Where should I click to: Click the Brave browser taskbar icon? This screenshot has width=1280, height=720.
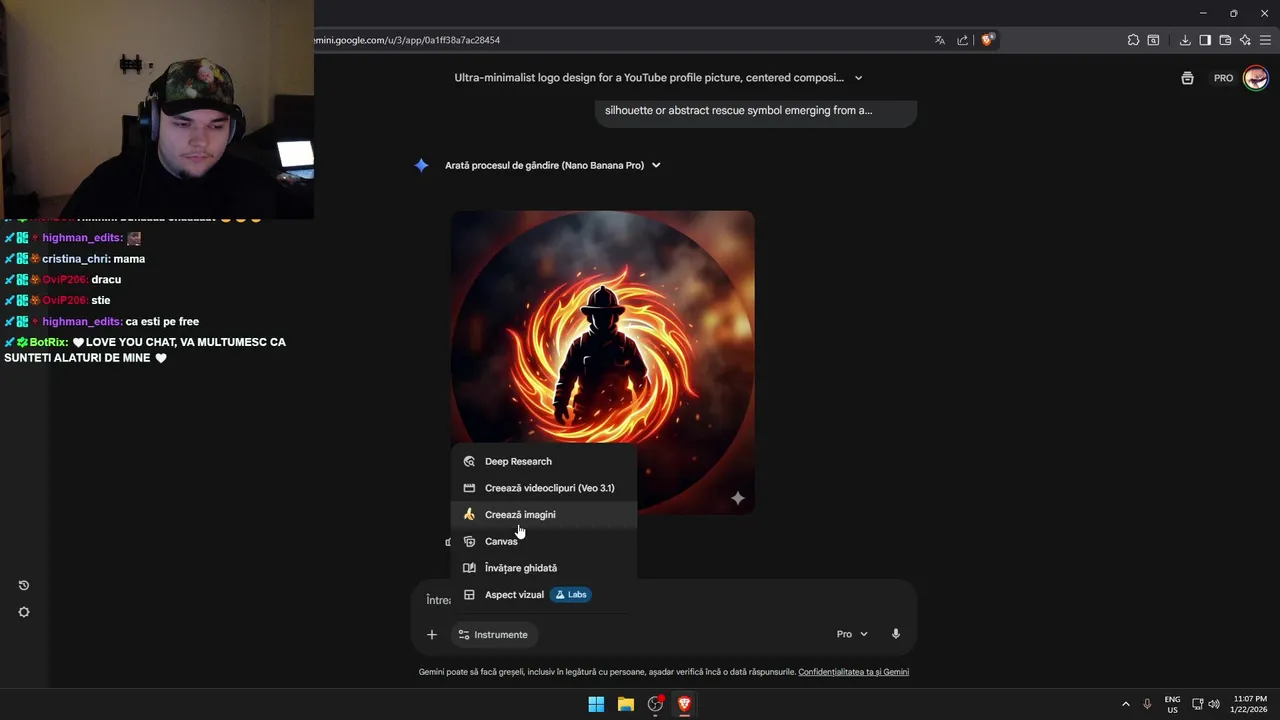pyautogui.click(x=685, y=704)
